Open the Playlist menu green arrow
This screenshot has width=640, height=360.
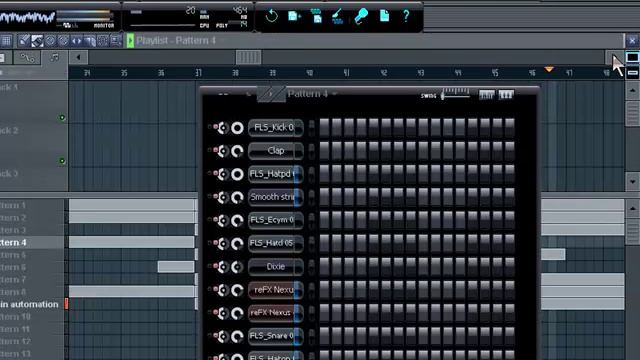130,40
